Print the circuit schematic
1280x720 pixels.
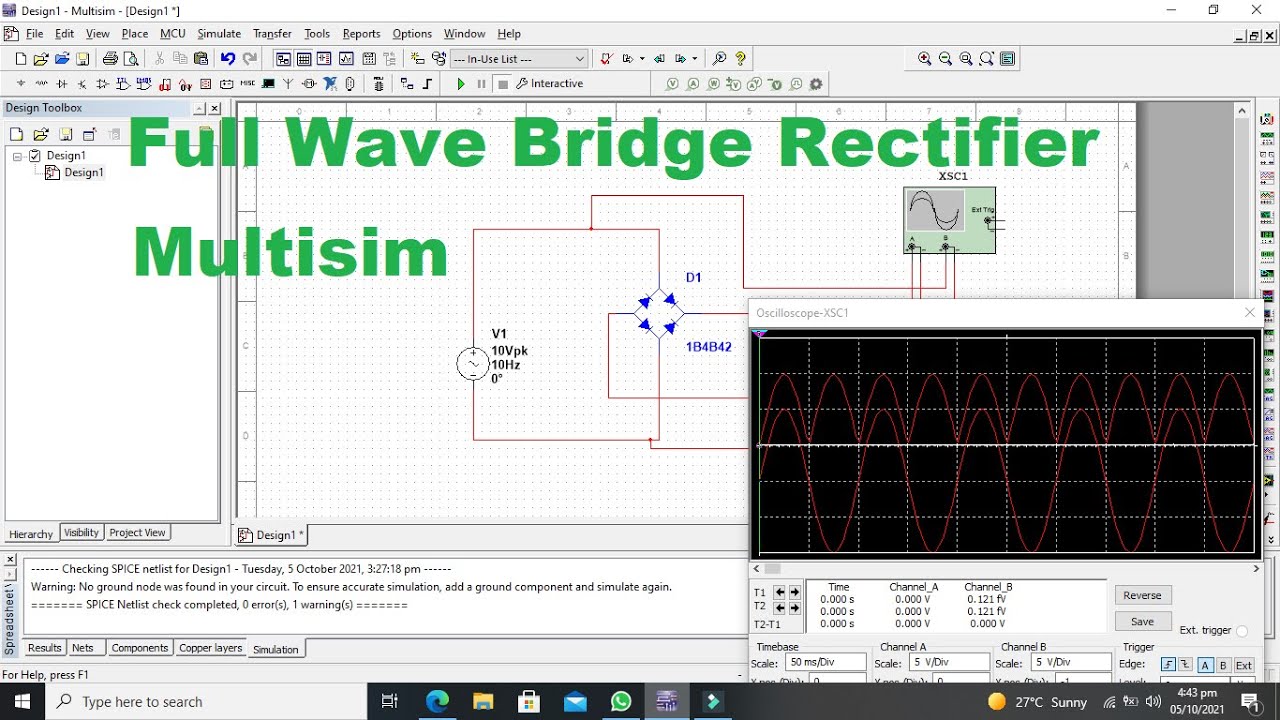point(110,59)
